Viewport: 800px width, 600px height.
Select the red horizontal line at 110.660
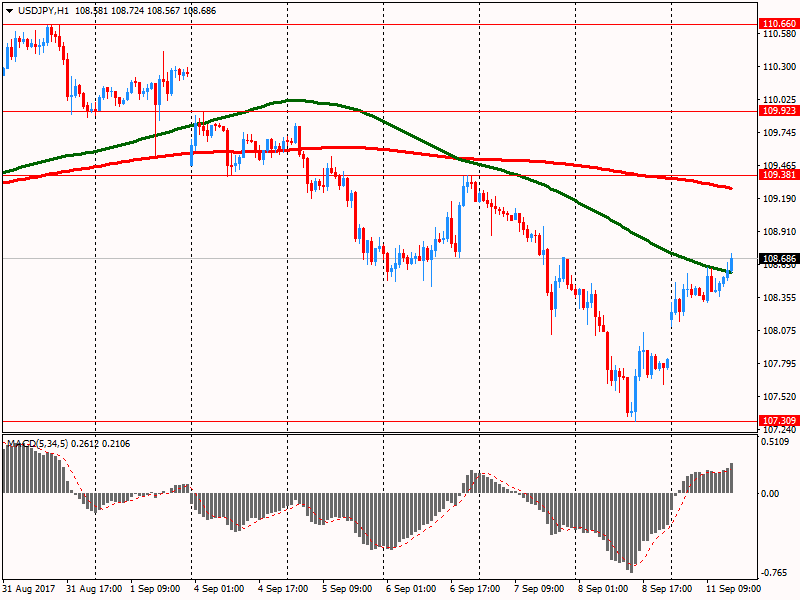click(x=380, y=24)
